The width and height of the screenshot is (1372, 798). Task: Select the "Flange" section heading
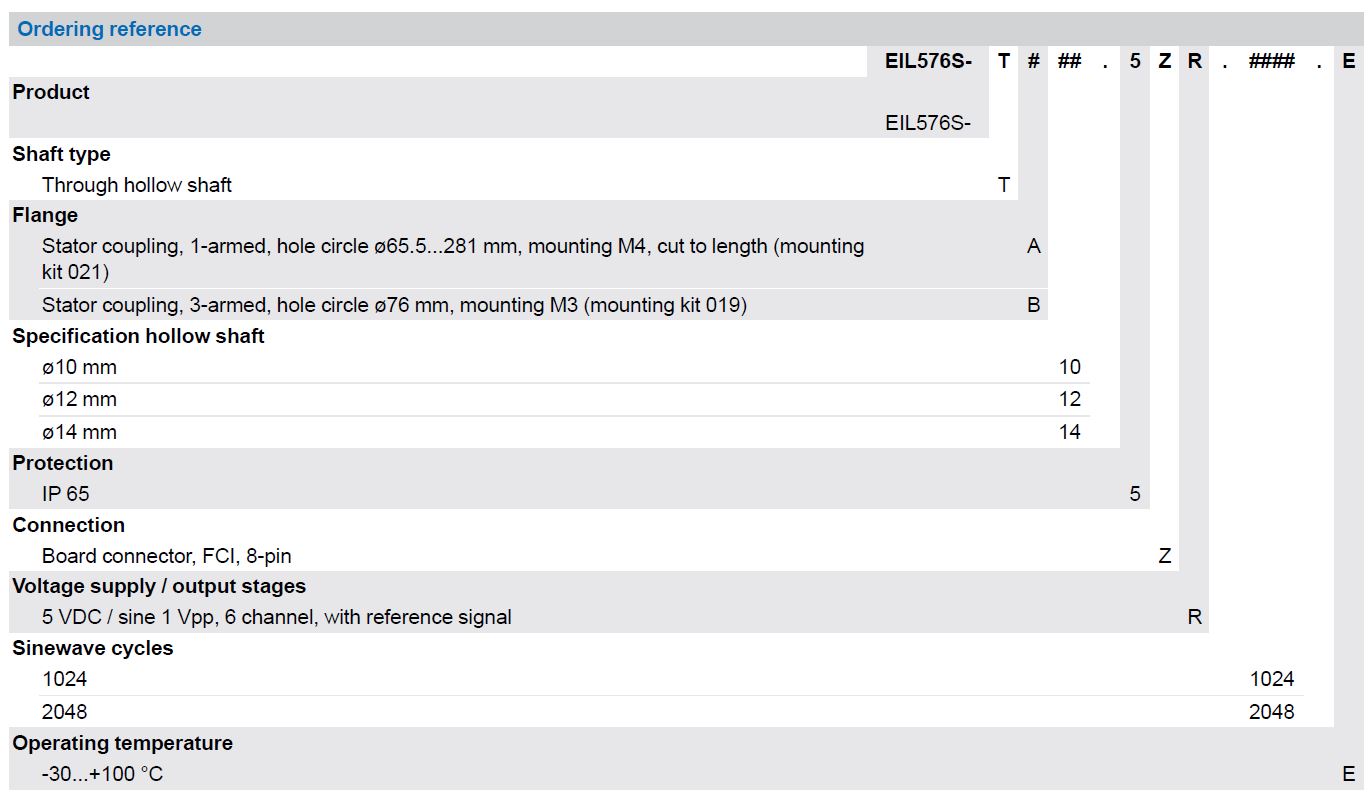pyautogui.click(x=45, y=215)
